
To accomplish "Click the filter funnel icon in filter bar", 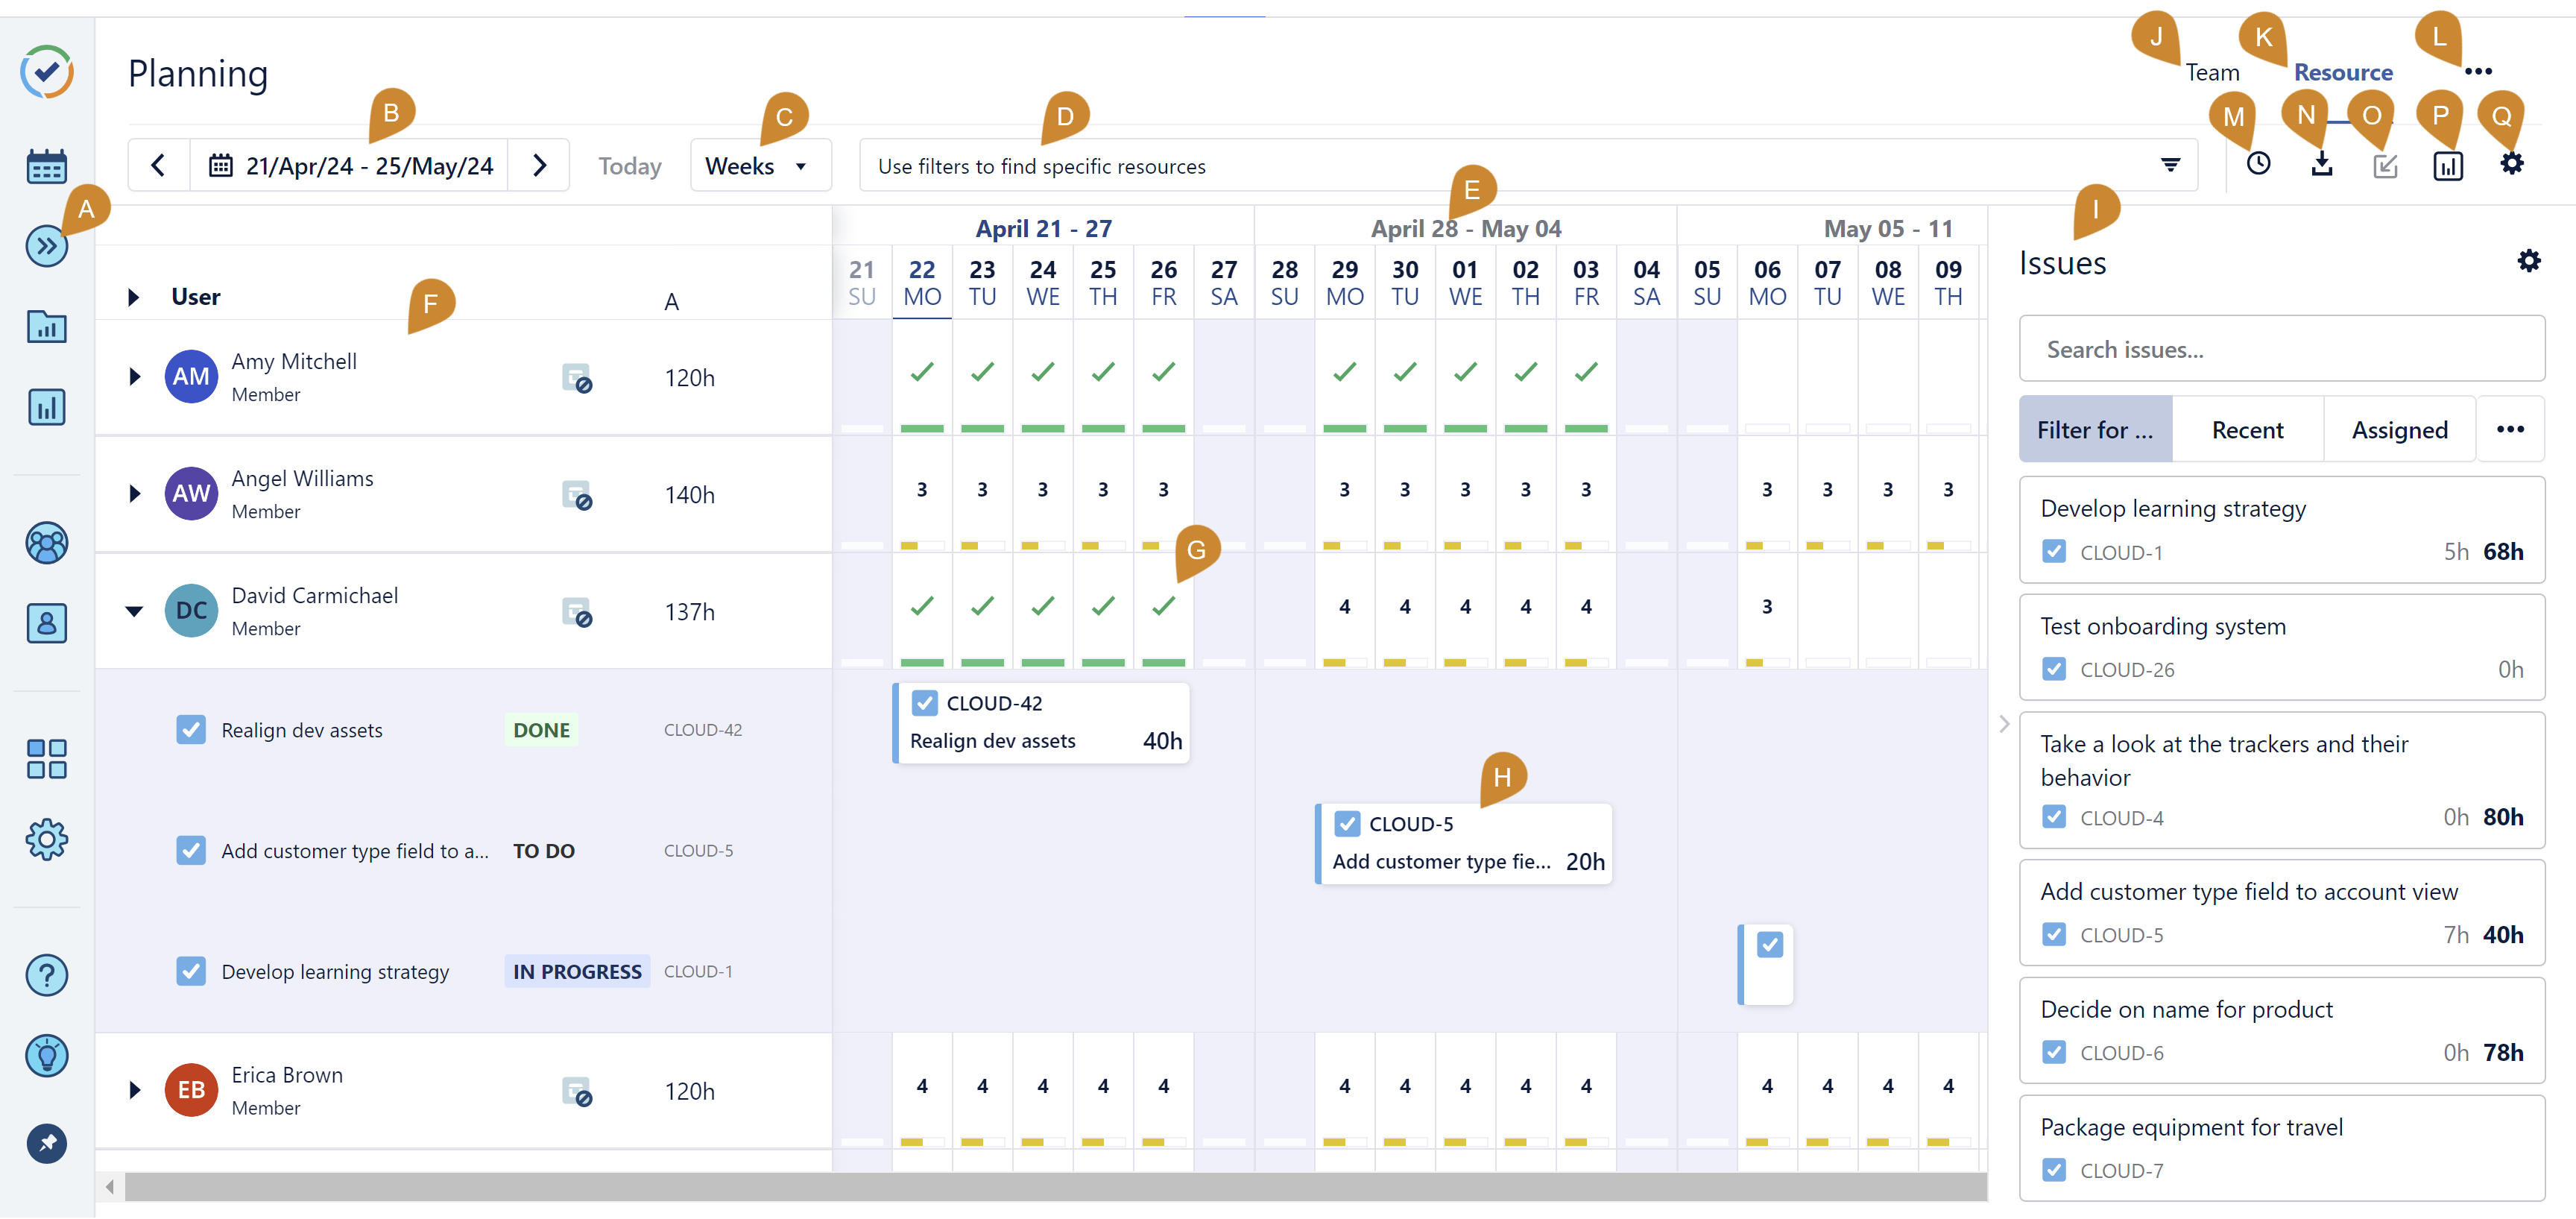I will pos(2170,166).
